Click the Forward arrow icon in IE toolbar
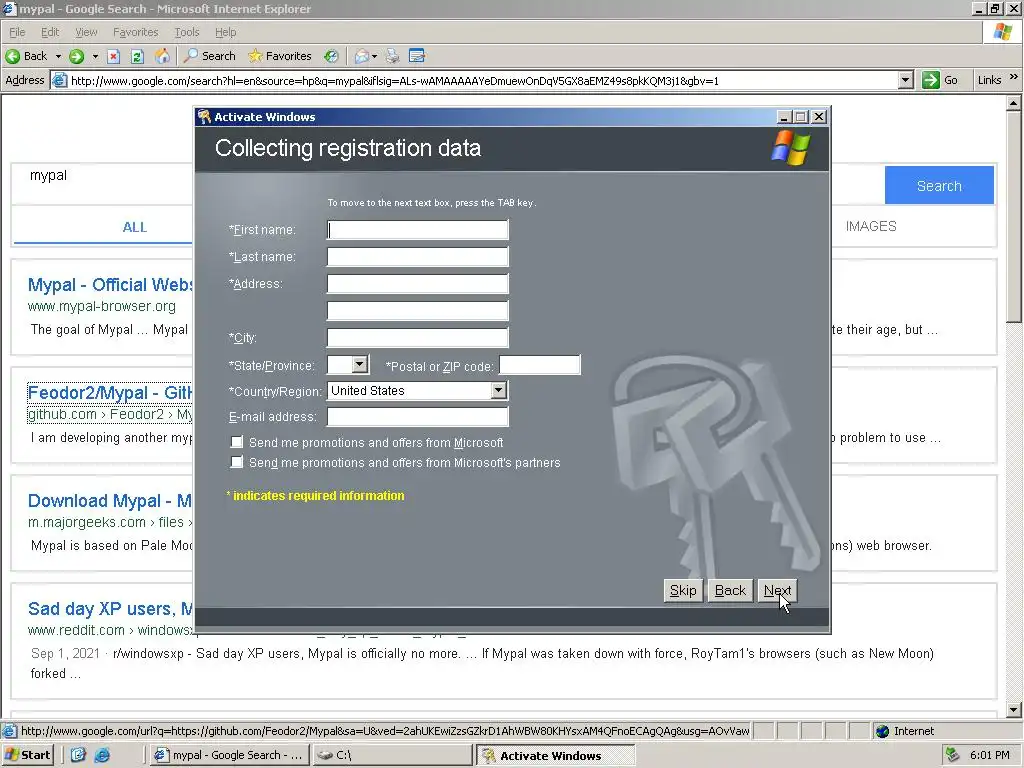1024x768 pixels. click(76, 56)
